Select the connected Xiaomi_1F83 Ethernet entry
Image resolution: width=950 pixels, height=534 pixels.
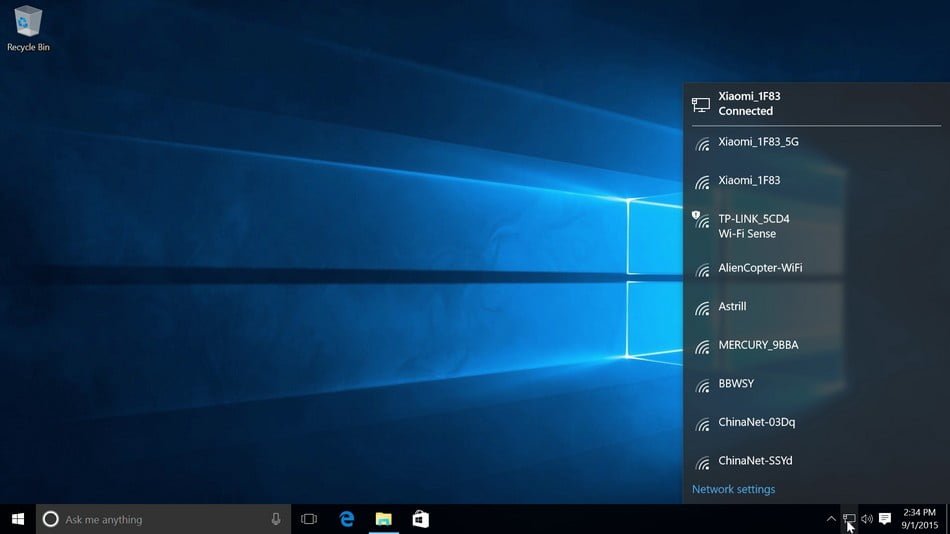coord(817,104)
